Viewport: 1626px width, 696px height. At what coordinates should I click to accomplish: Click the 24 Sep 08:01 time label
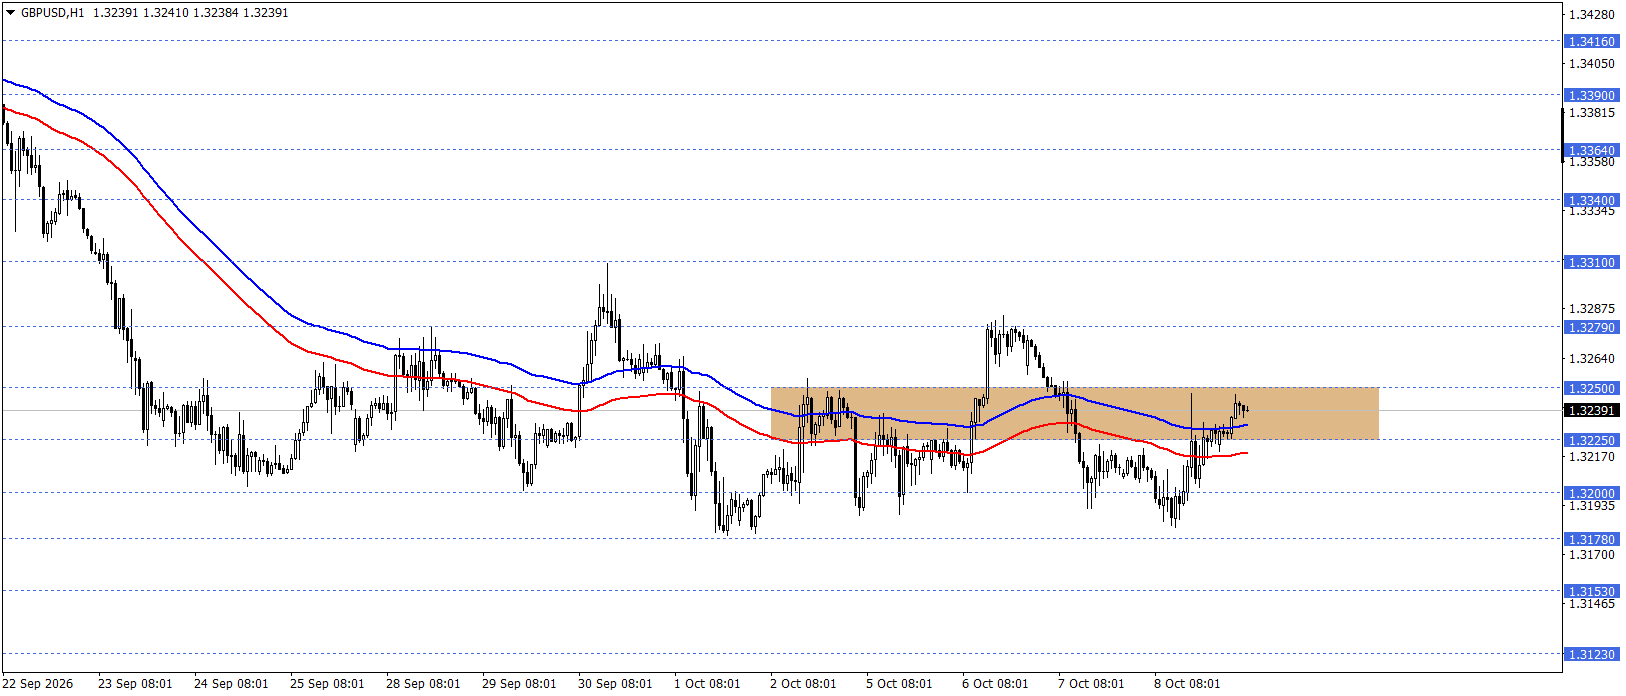click(x=231, y=684)
